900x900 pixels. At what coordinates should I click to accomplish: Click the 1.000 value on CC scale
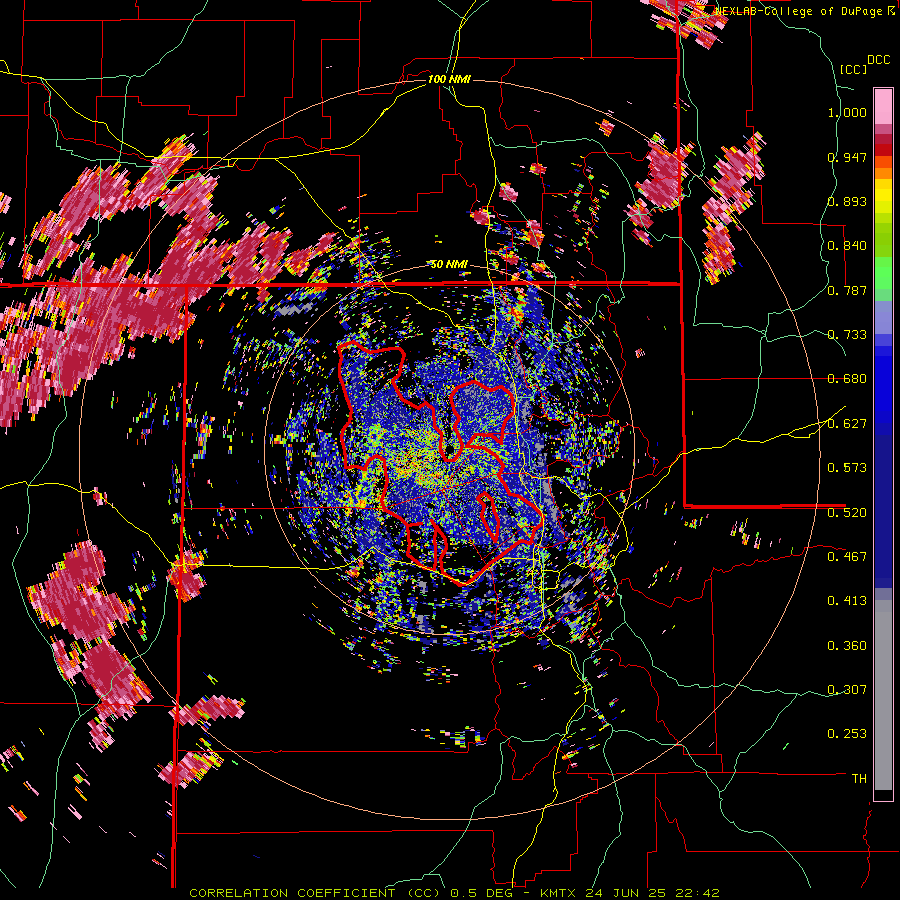[x=847, y=112]
